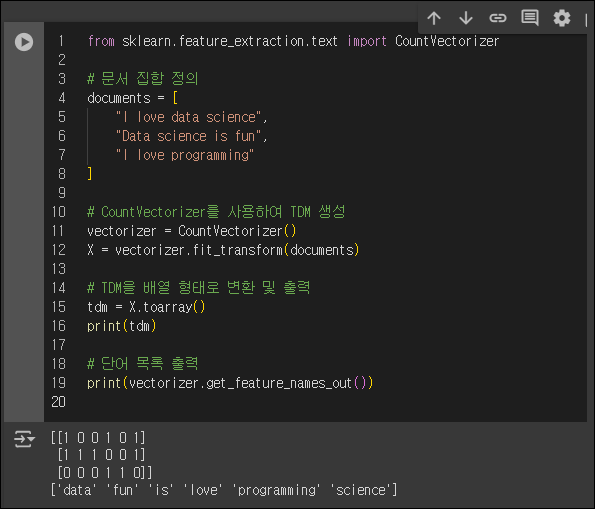The width and height of the screenshot is (595, 509).
Task: Run the code cell
Action: 24,42
